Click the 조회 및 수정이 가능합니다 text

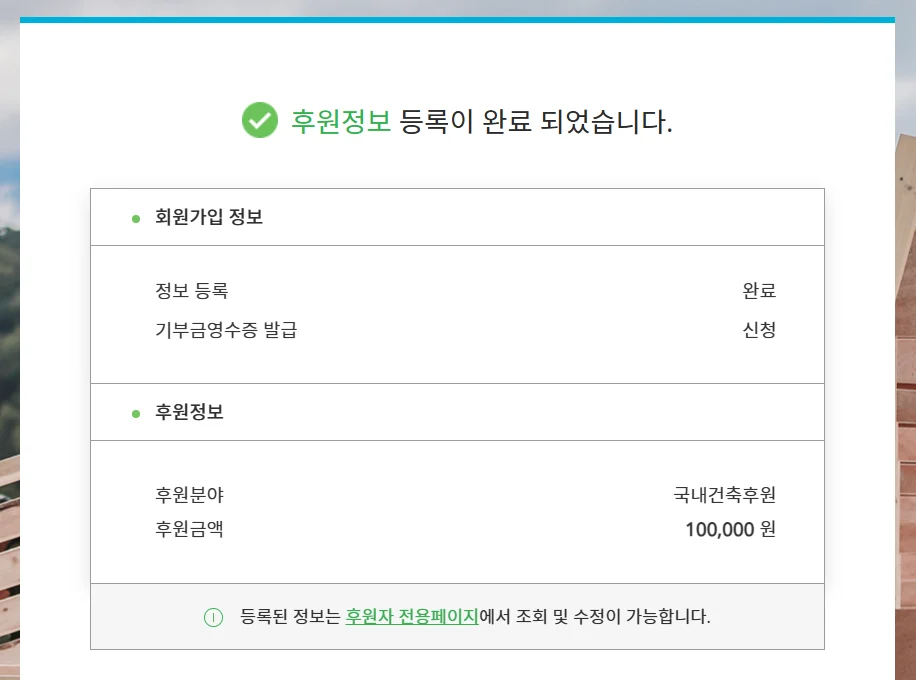pyautogui.click(x=612, y=616)
